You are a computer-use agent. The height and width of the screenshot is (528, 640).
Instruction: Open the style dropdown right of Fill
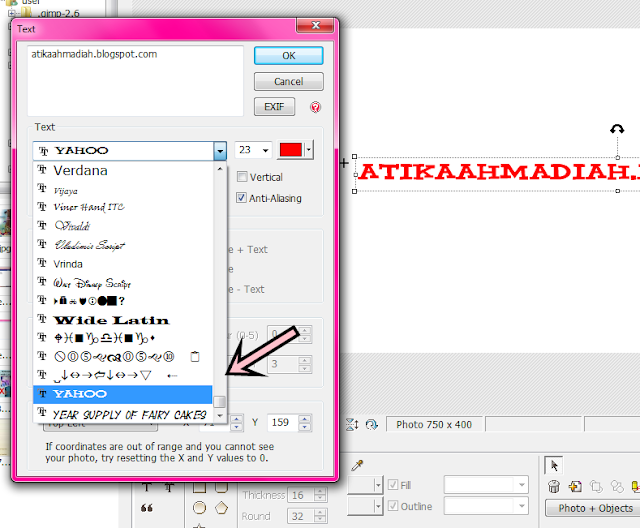[x=522, y=485]
